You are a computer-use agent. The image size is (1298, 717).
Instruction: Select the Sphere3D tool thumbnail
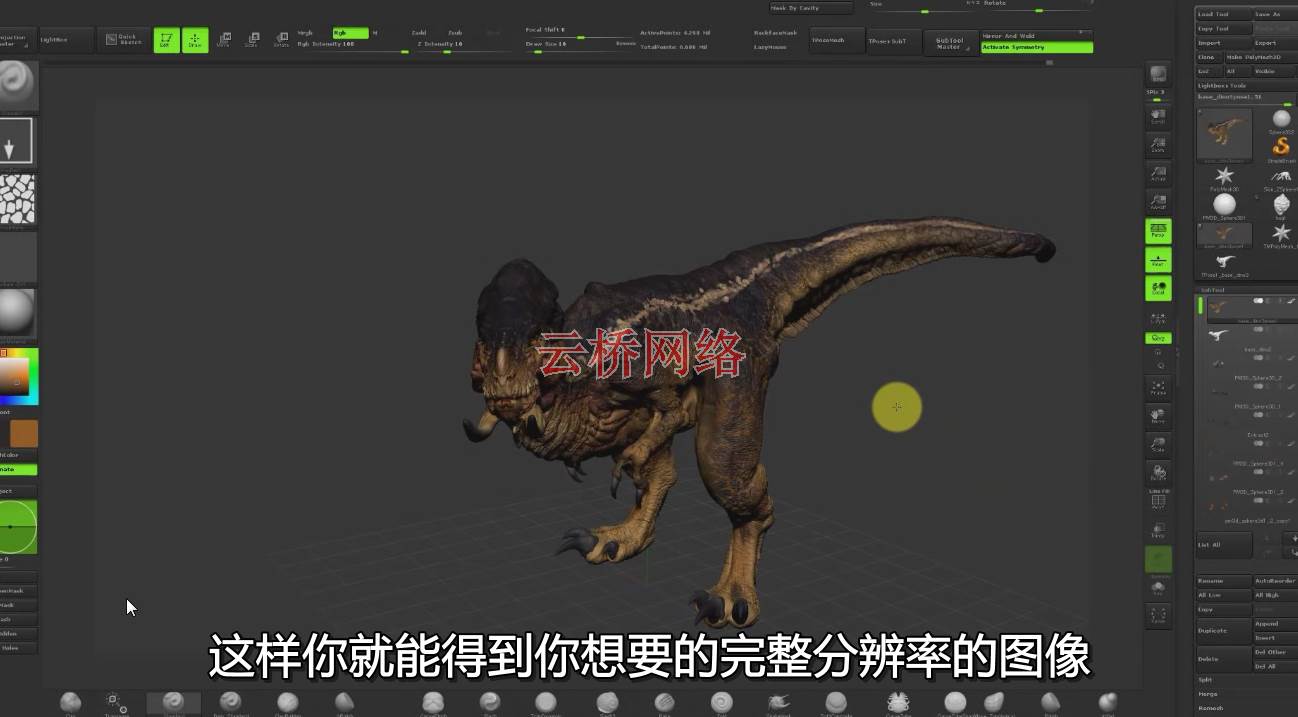click(1281, 119)
